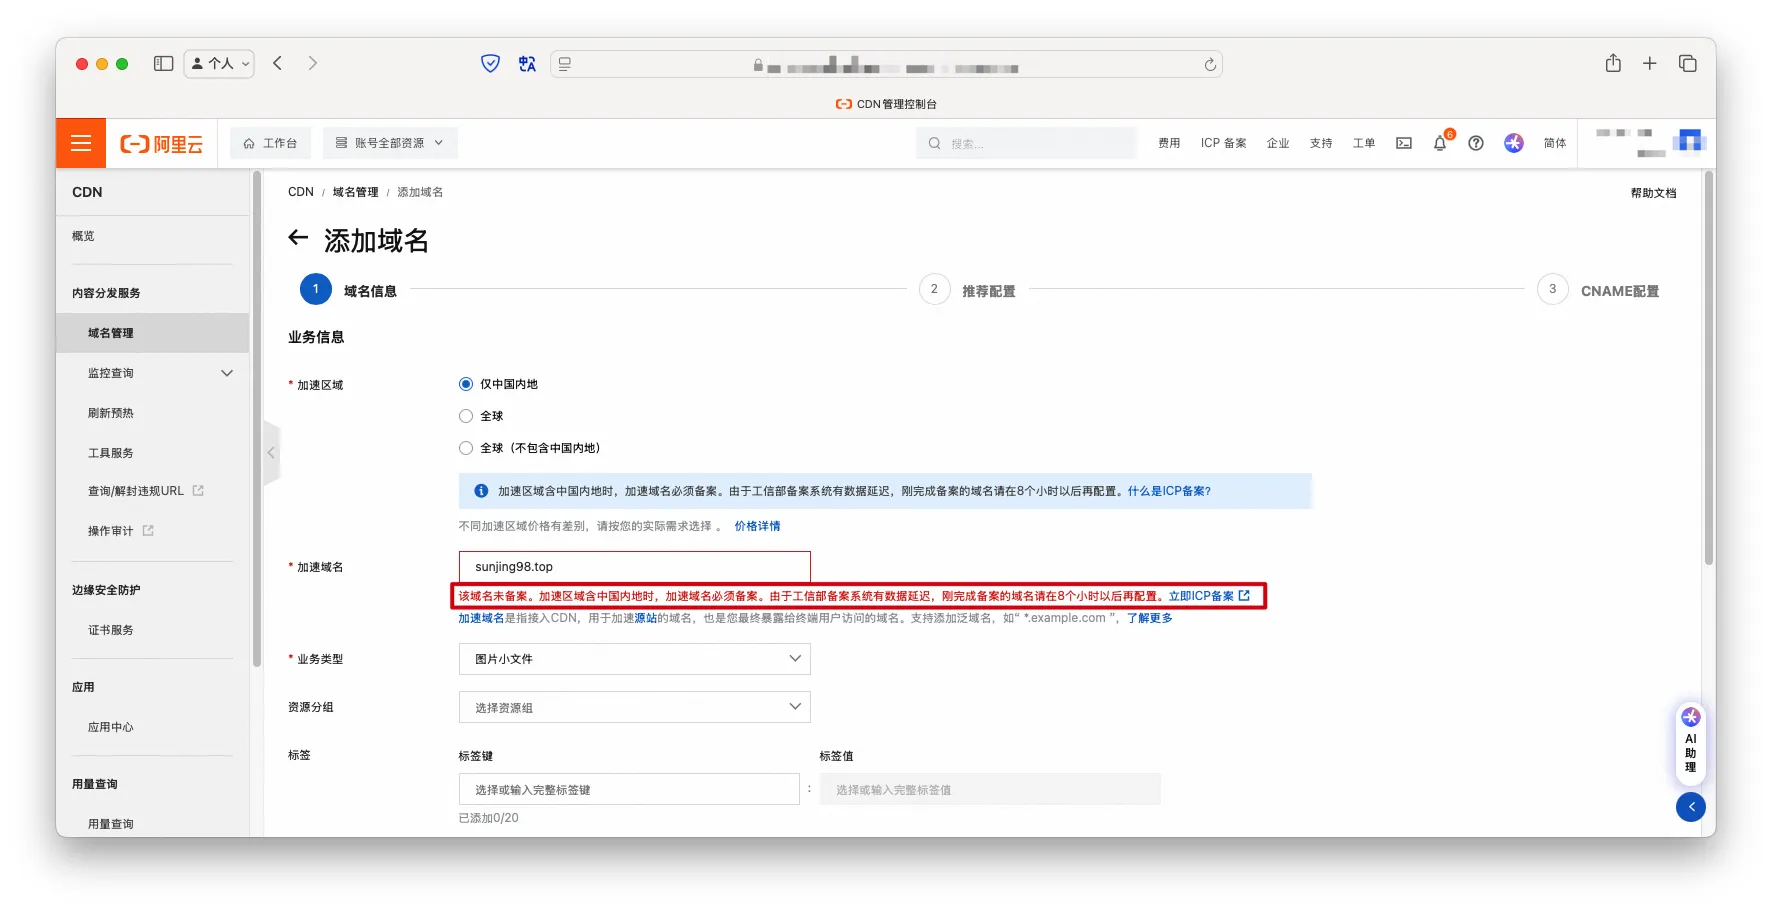Click the help question mark icon

[x=1475, y=143]
